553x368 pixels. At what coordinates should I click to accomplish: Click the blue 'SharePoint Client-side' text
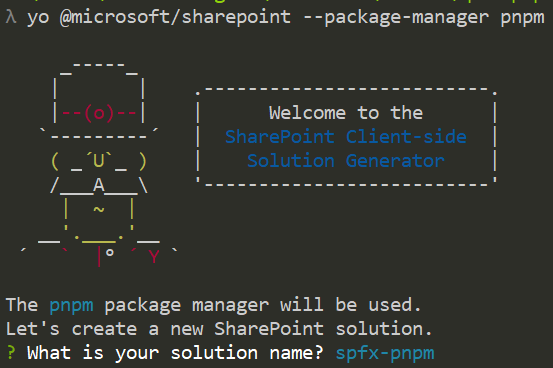click(x=346, y=137)
